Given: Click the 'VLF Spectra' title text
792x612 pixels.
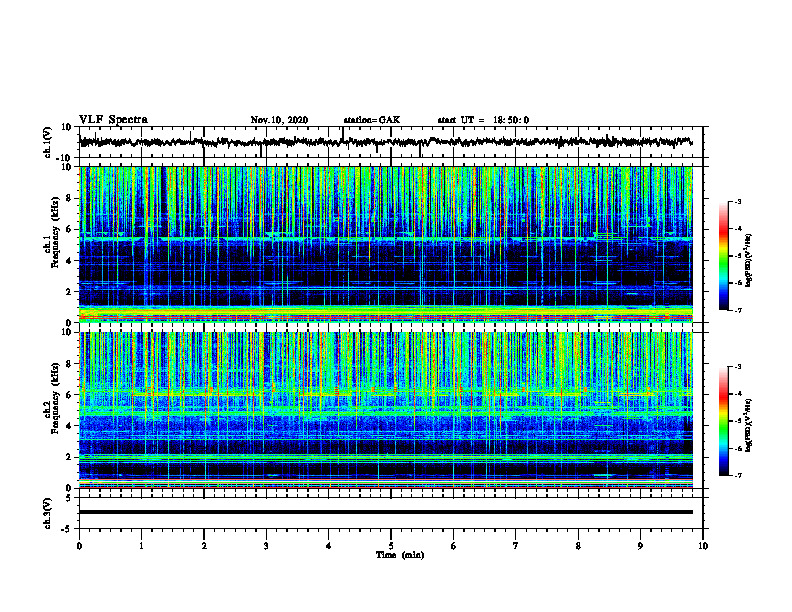Looking at the screenshot, I should point(113,120).
